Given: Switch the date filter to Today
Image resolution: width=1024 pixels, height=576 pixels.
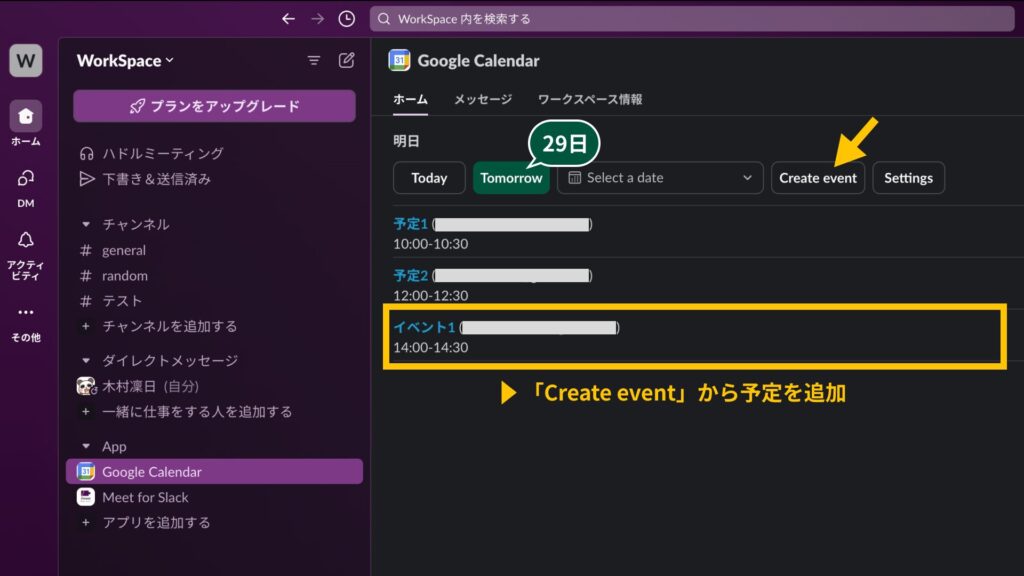Looking at the screenshot, I should pos(429,178).
